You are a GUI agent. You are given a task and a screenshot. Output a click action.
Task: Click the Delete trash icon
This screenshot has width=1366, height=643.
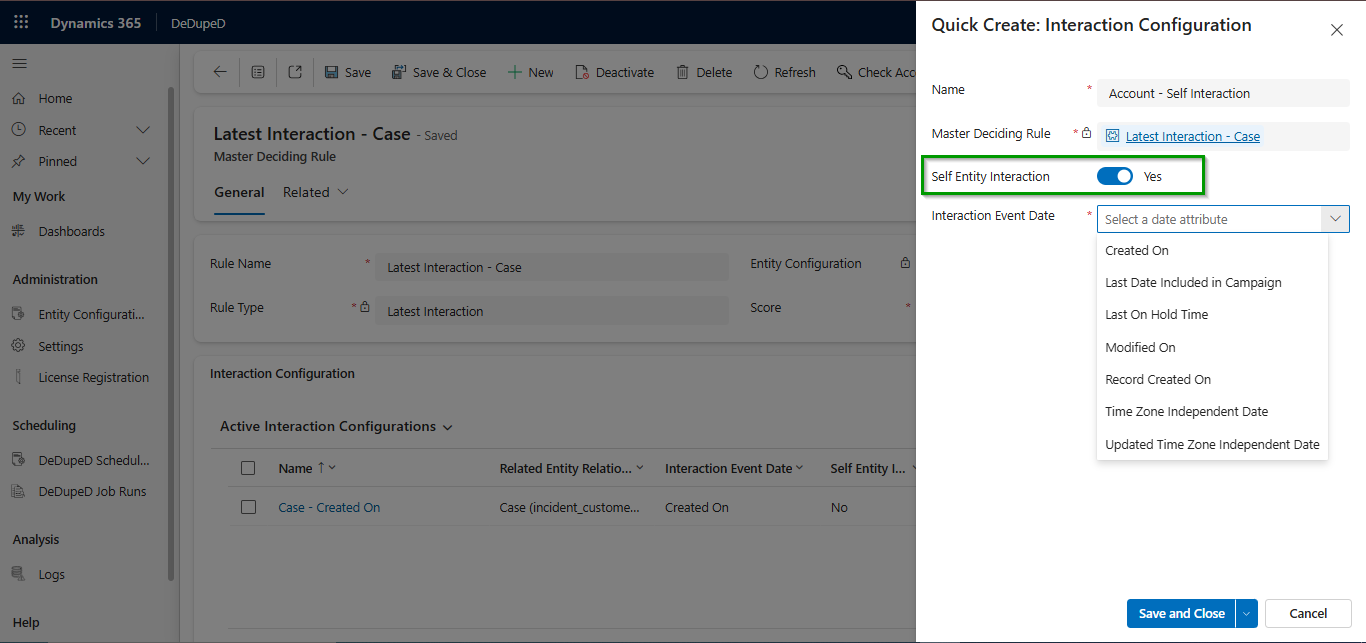click(683, 72)
